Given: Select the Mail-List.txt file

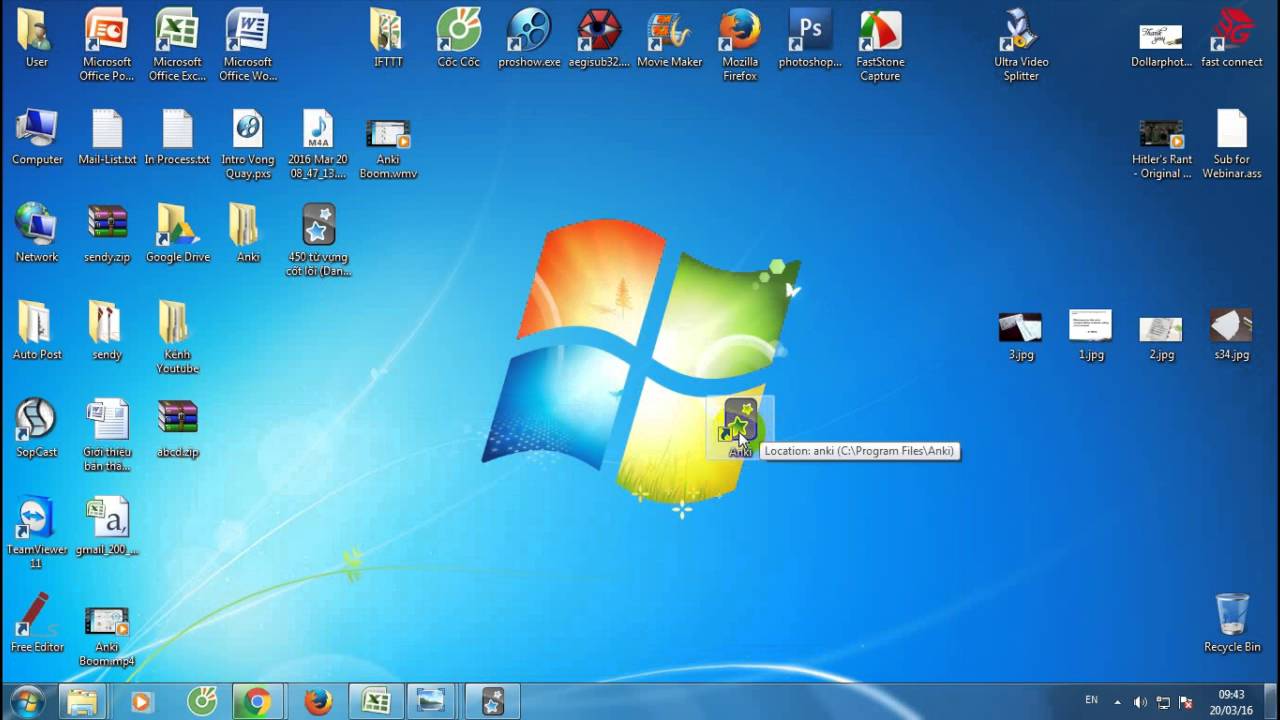Looking at the screenshot, I should pyautogui.click(x=107, y=137).
